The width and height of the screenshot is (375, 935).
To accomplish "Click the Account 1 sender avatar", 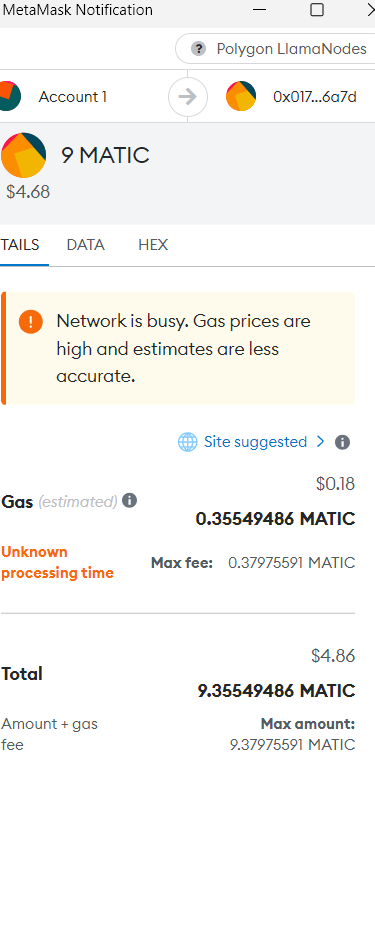I will tap(10, 96).
